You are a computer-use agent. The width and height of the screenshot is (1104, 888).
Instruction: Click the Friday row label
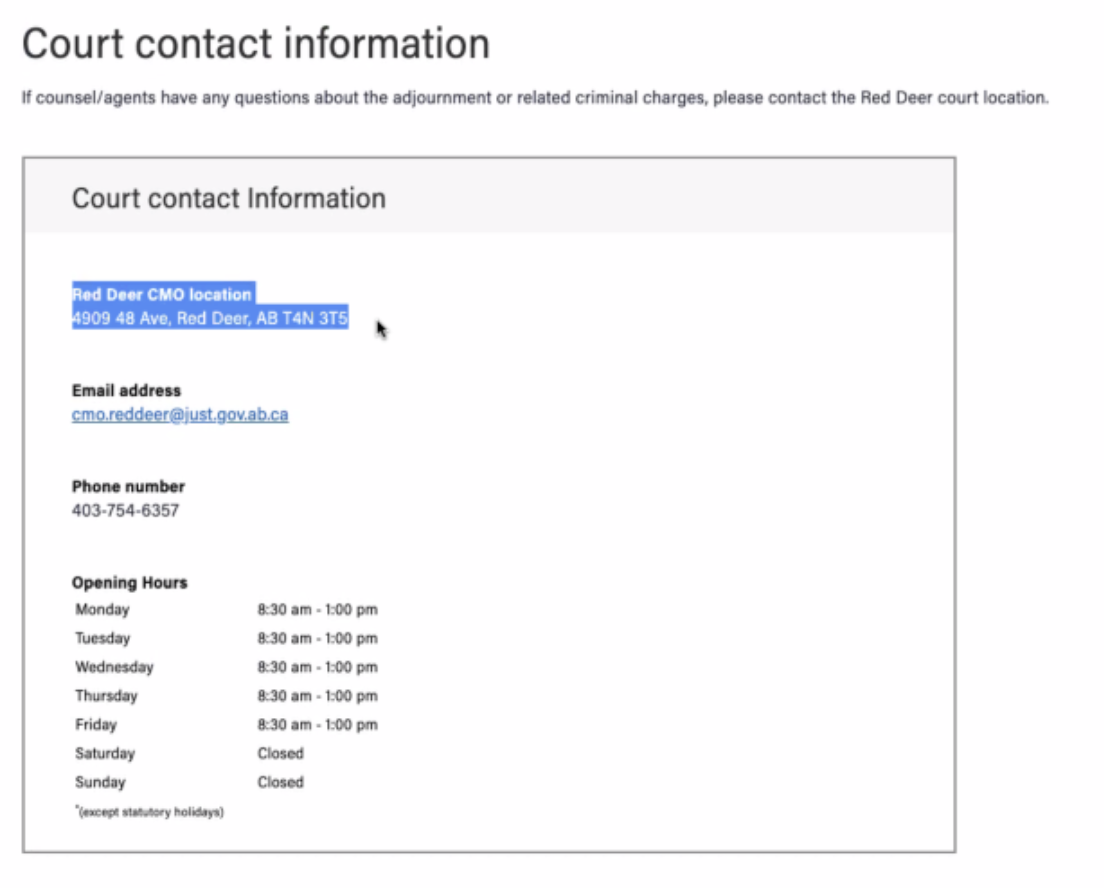tap(96, 725)
